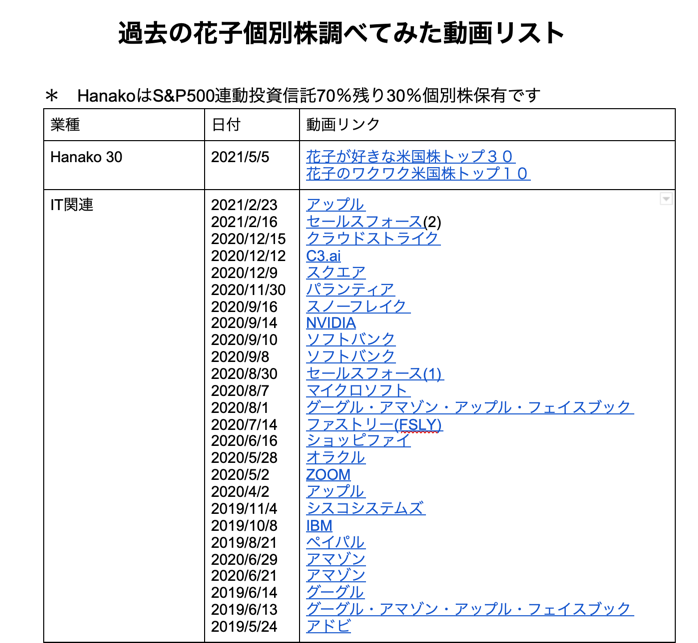Click the date 2019/11/4
Screen dimensions: 698x643
point(244,509)
